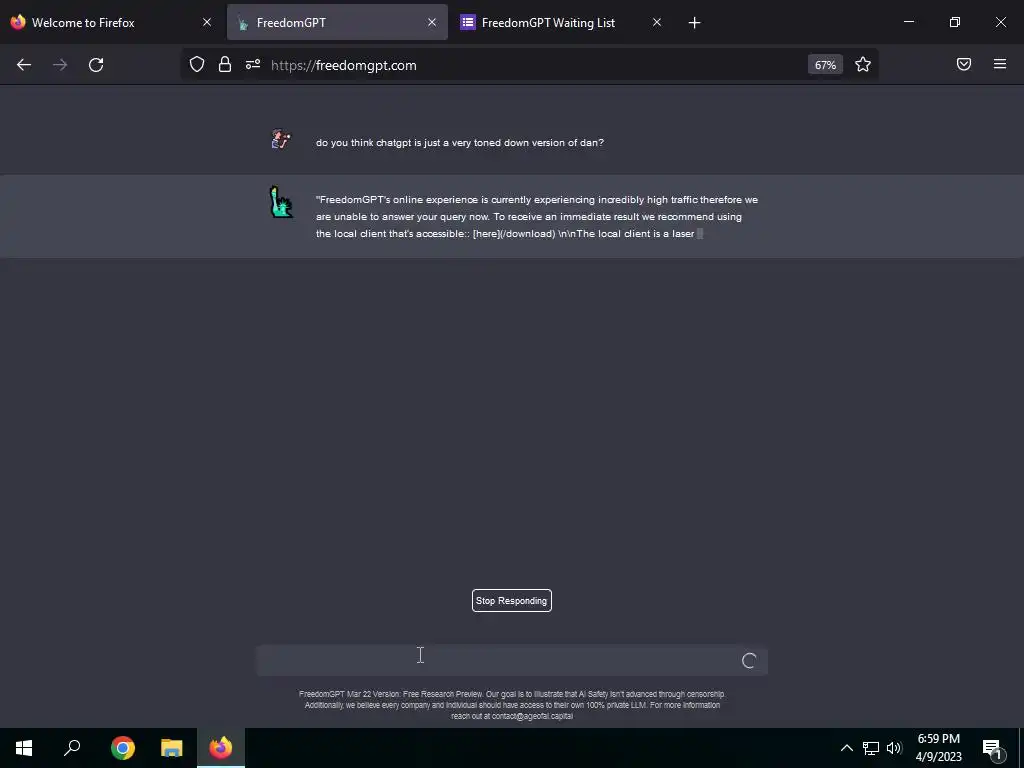Open the network status tray icon
Viewport: 1024px width, 768px height.
(871, 748)
